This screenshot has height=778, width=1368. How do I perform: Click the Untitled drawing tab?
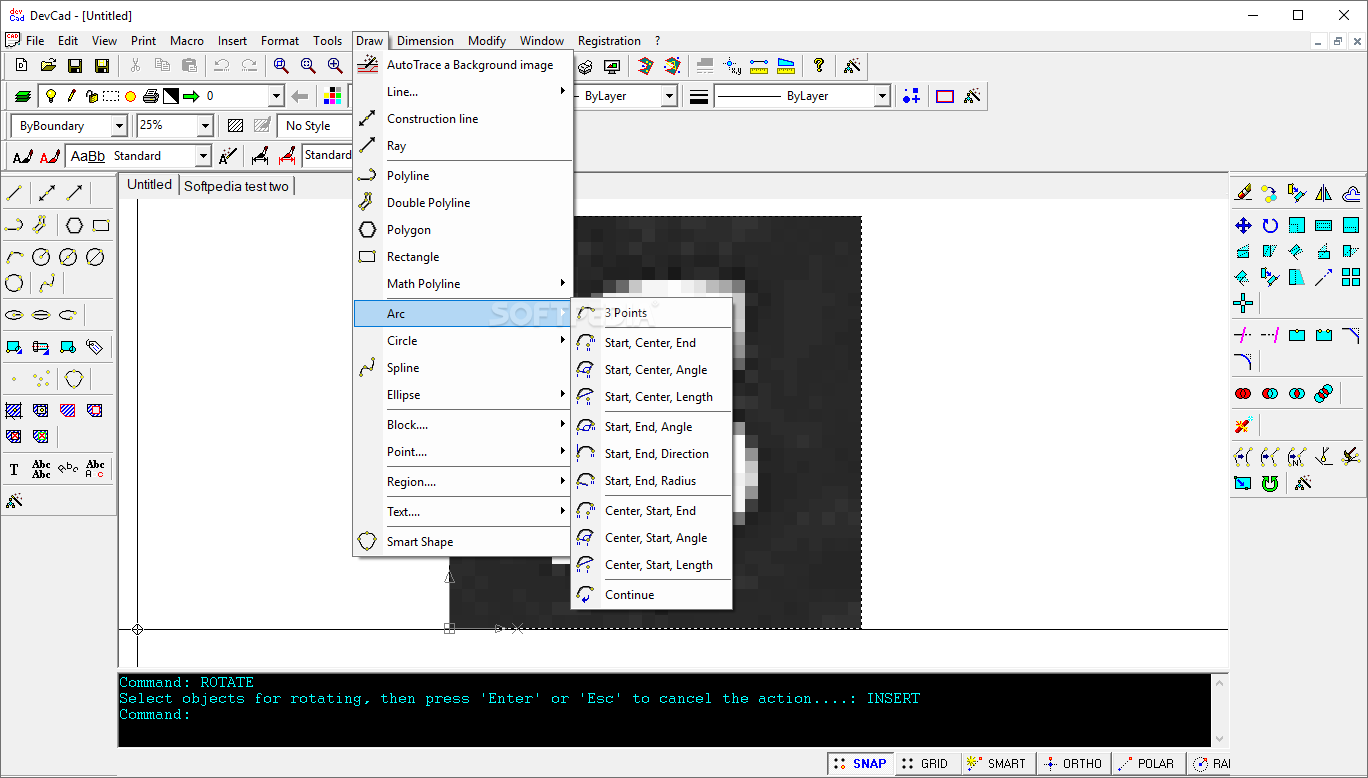coord(149,185)
